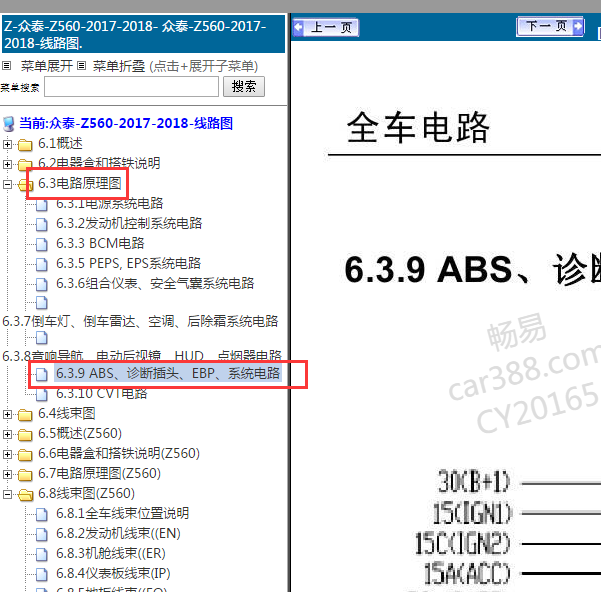The width and height of the screenshot is (601, 592).
Task: Click the 6.3.9 ABS heading in document
Action: coord(472,270)
